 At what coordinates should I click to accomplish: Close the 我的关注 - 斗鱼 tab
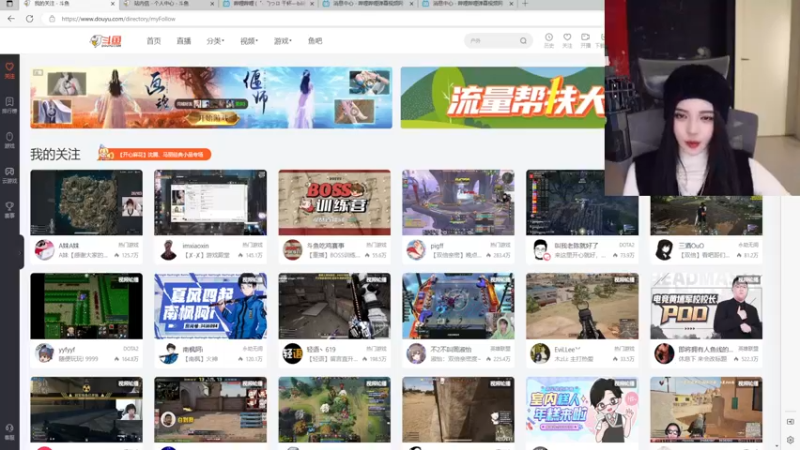pyautogui.click(x=113, y=4)
